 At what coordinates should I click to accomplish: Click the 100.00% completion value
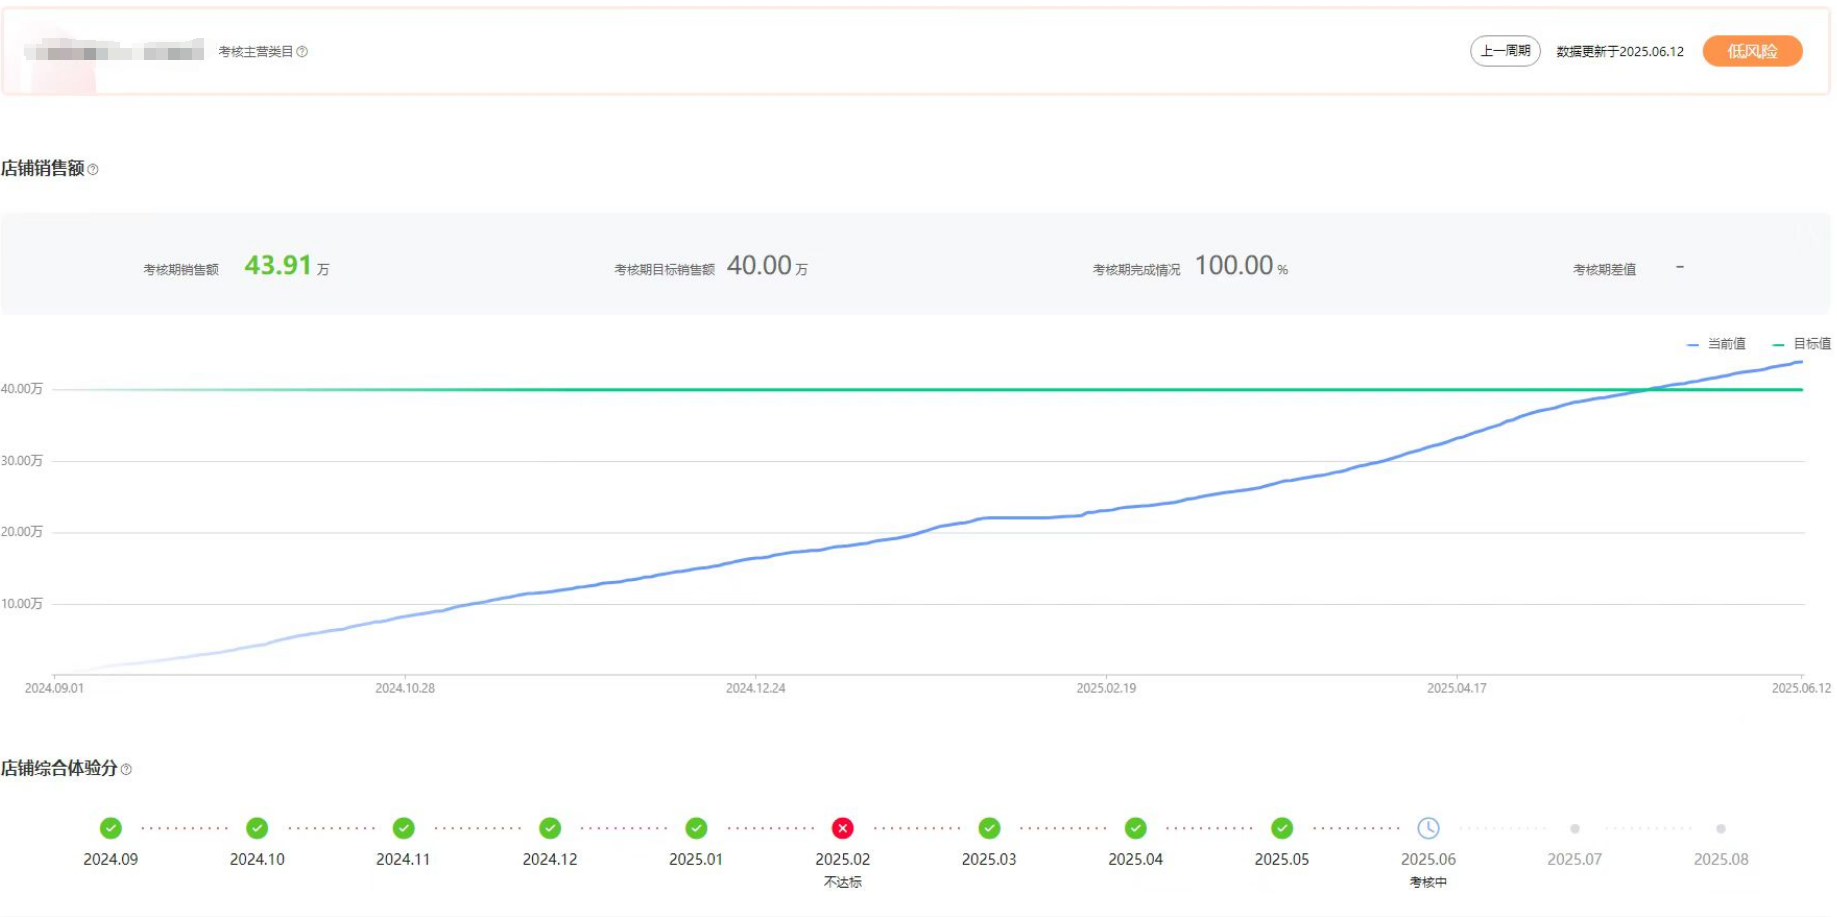(x=1234, y=265)
